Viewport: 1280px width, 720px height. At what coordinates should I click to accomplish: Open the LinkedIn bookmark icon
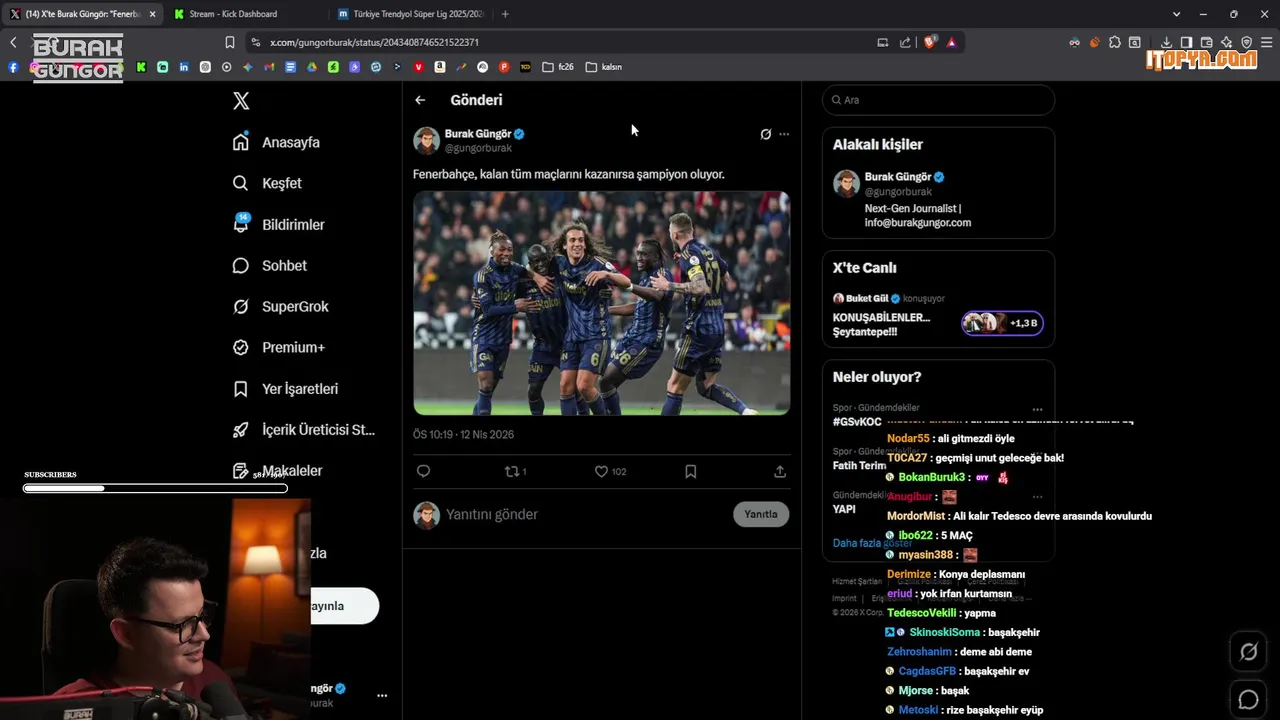pyautogui.click(x=184, y=67)
